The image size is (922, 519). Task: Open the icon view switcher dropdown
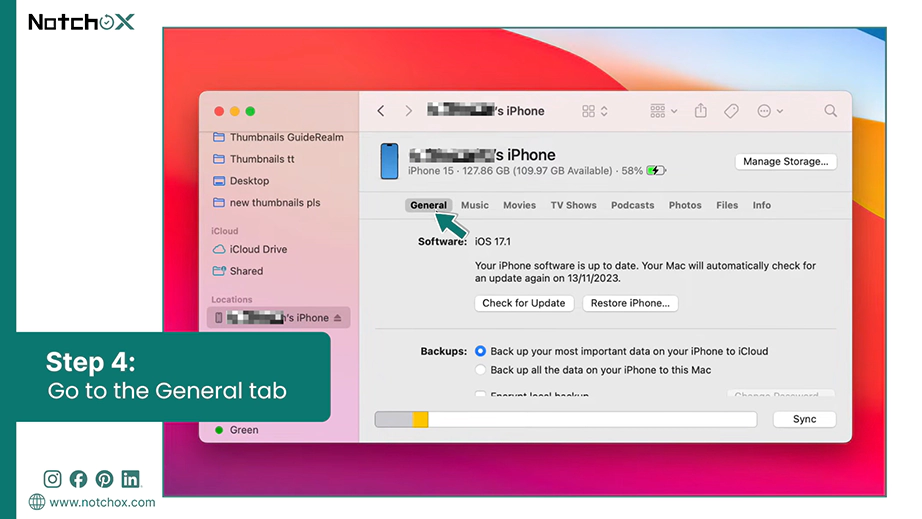[594, 111]
